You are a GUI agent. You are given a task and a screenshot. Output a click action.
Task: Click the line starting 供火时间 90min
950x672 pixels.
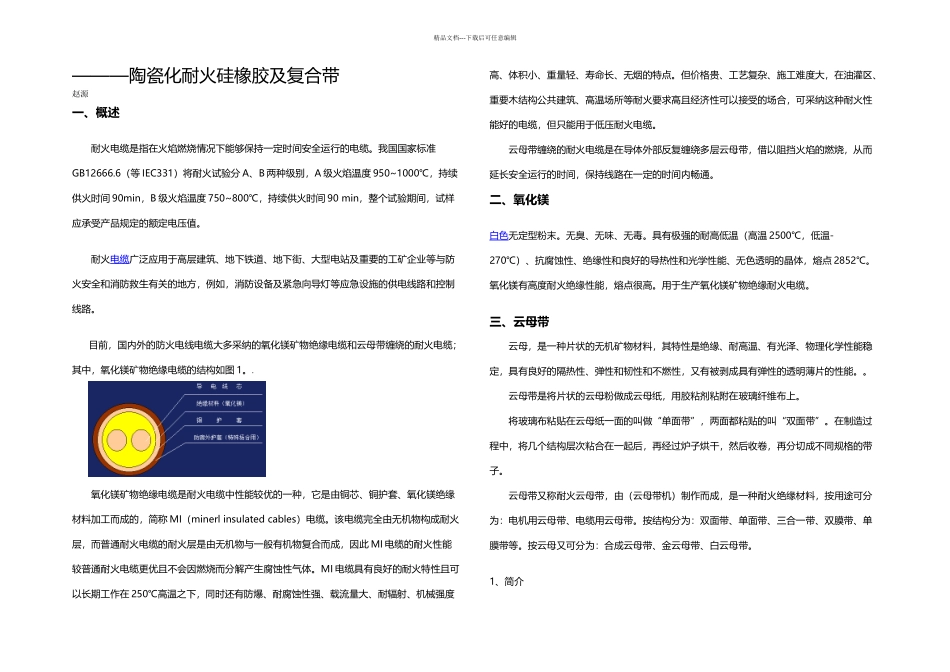[263, 198]
